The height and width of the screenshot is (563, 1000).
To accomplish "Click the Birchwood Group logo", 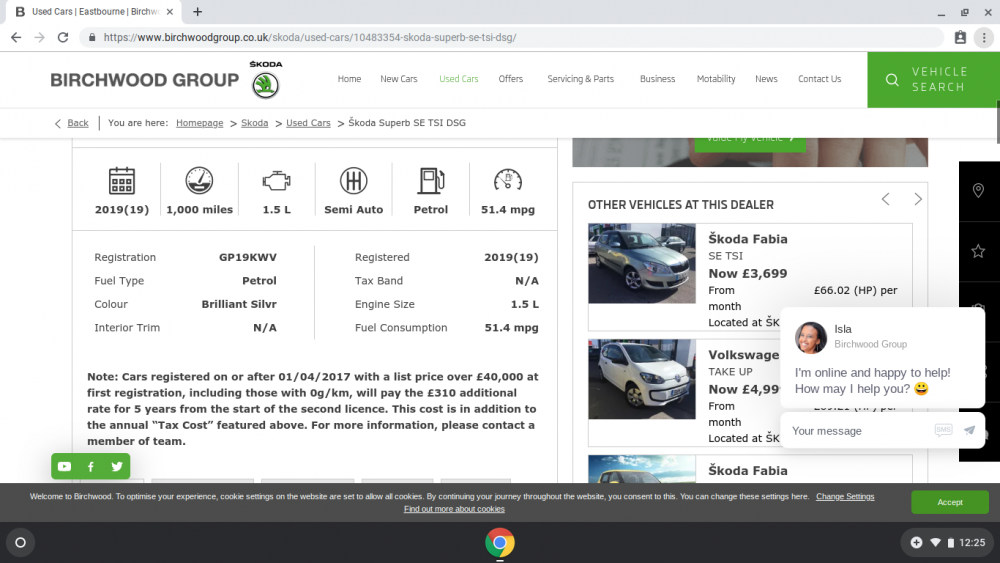I will 145,80.
